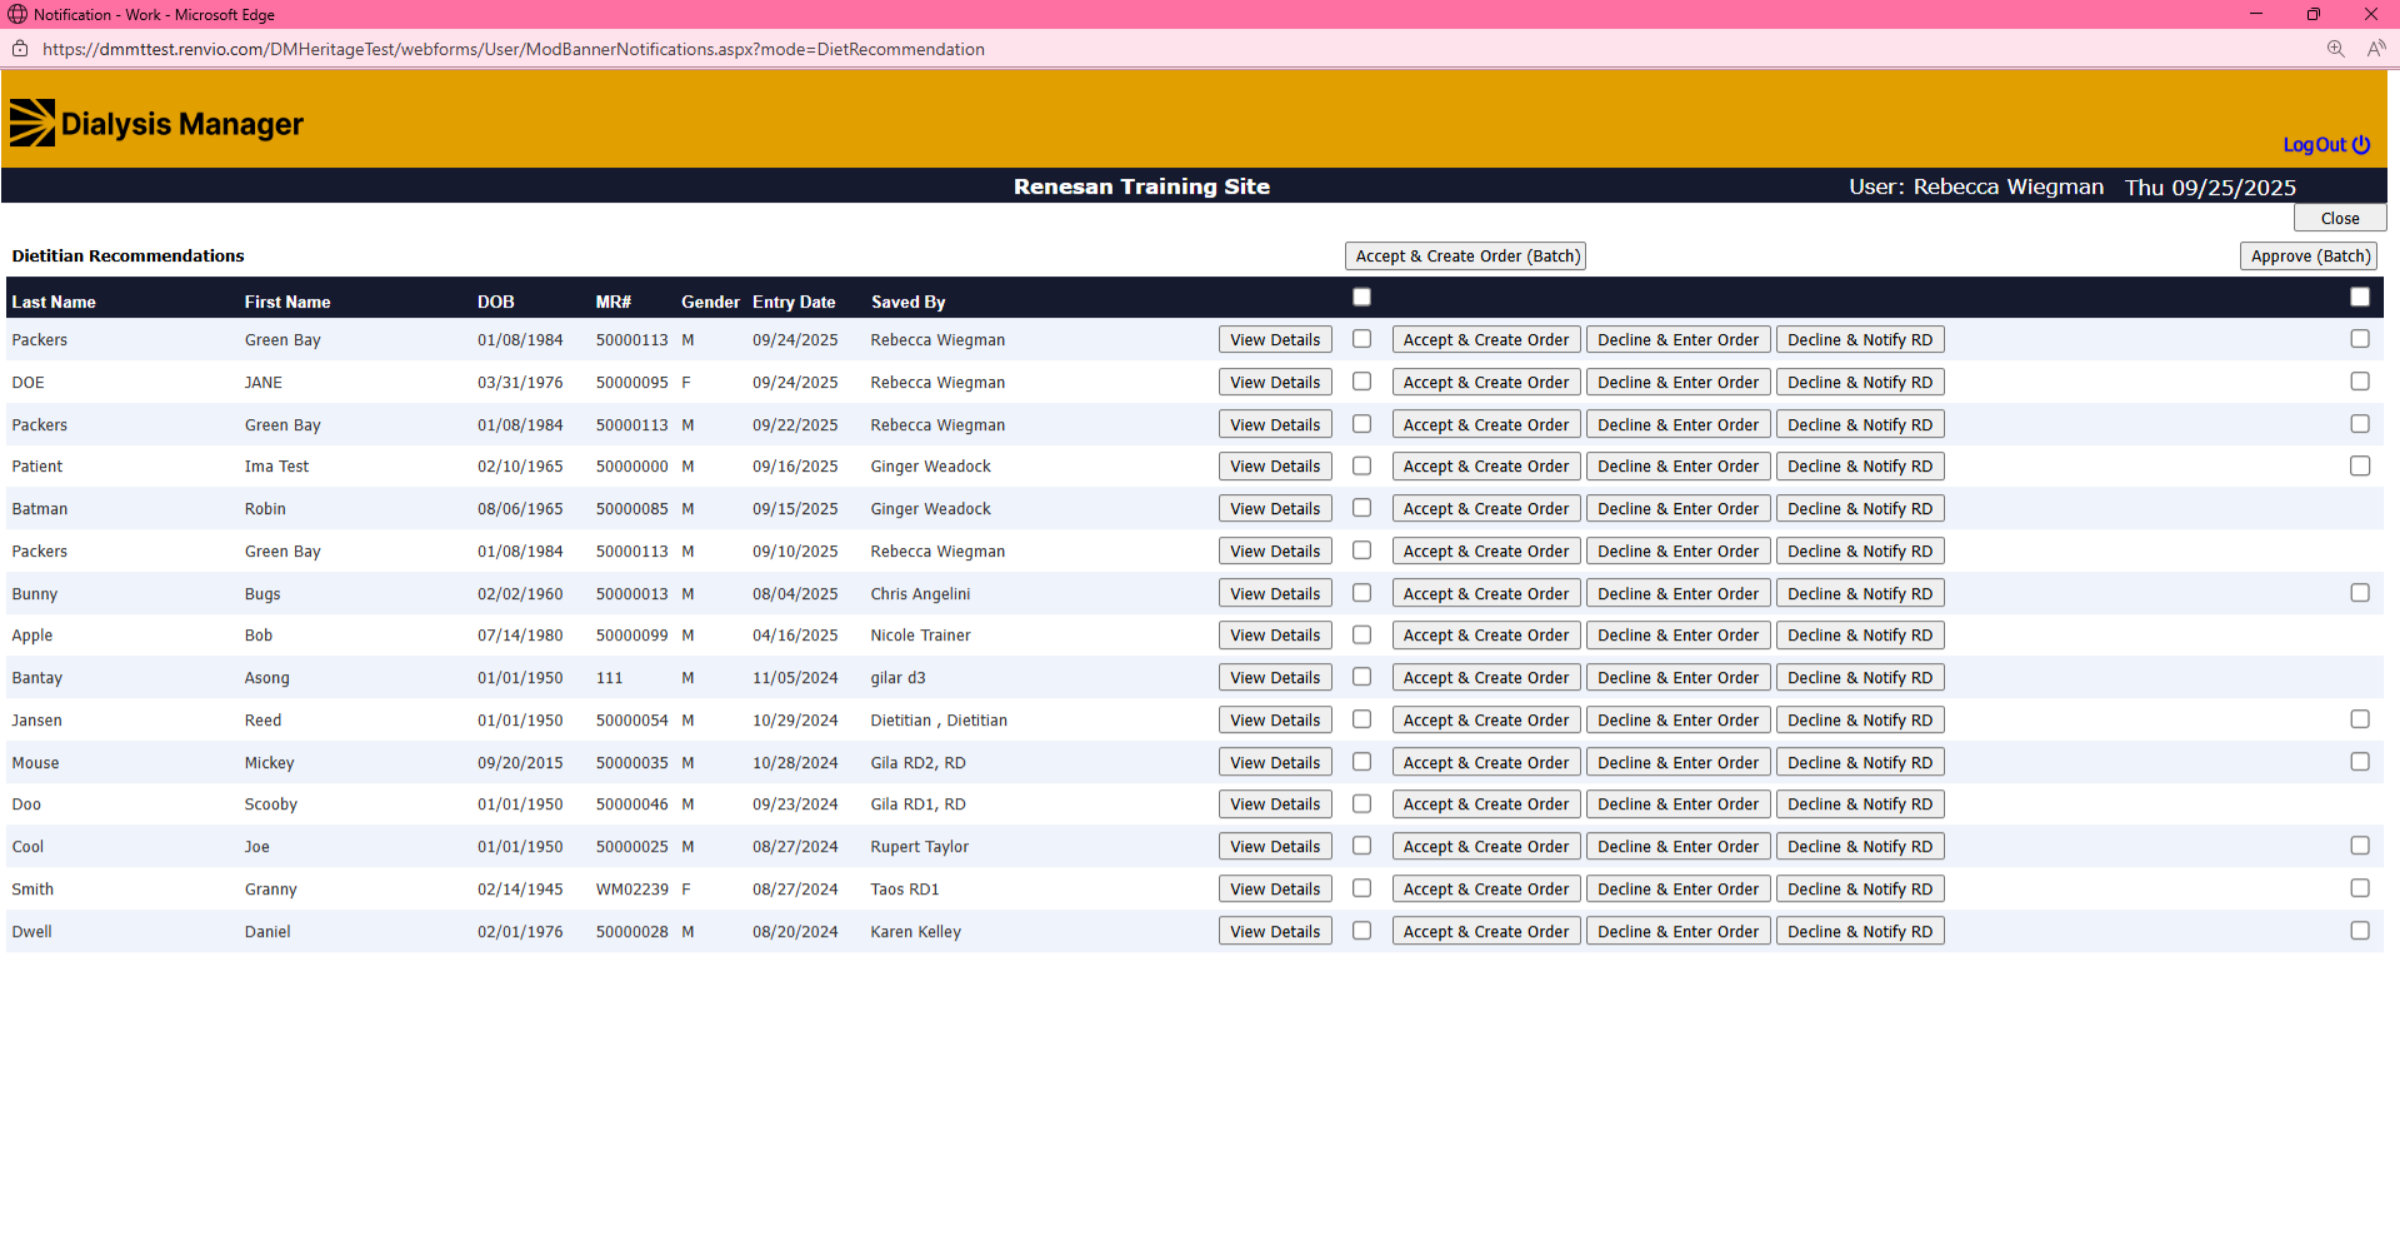Select entry date 04/16/2025 cell
Screen dimensions: 2400x1238
(795, 635)
